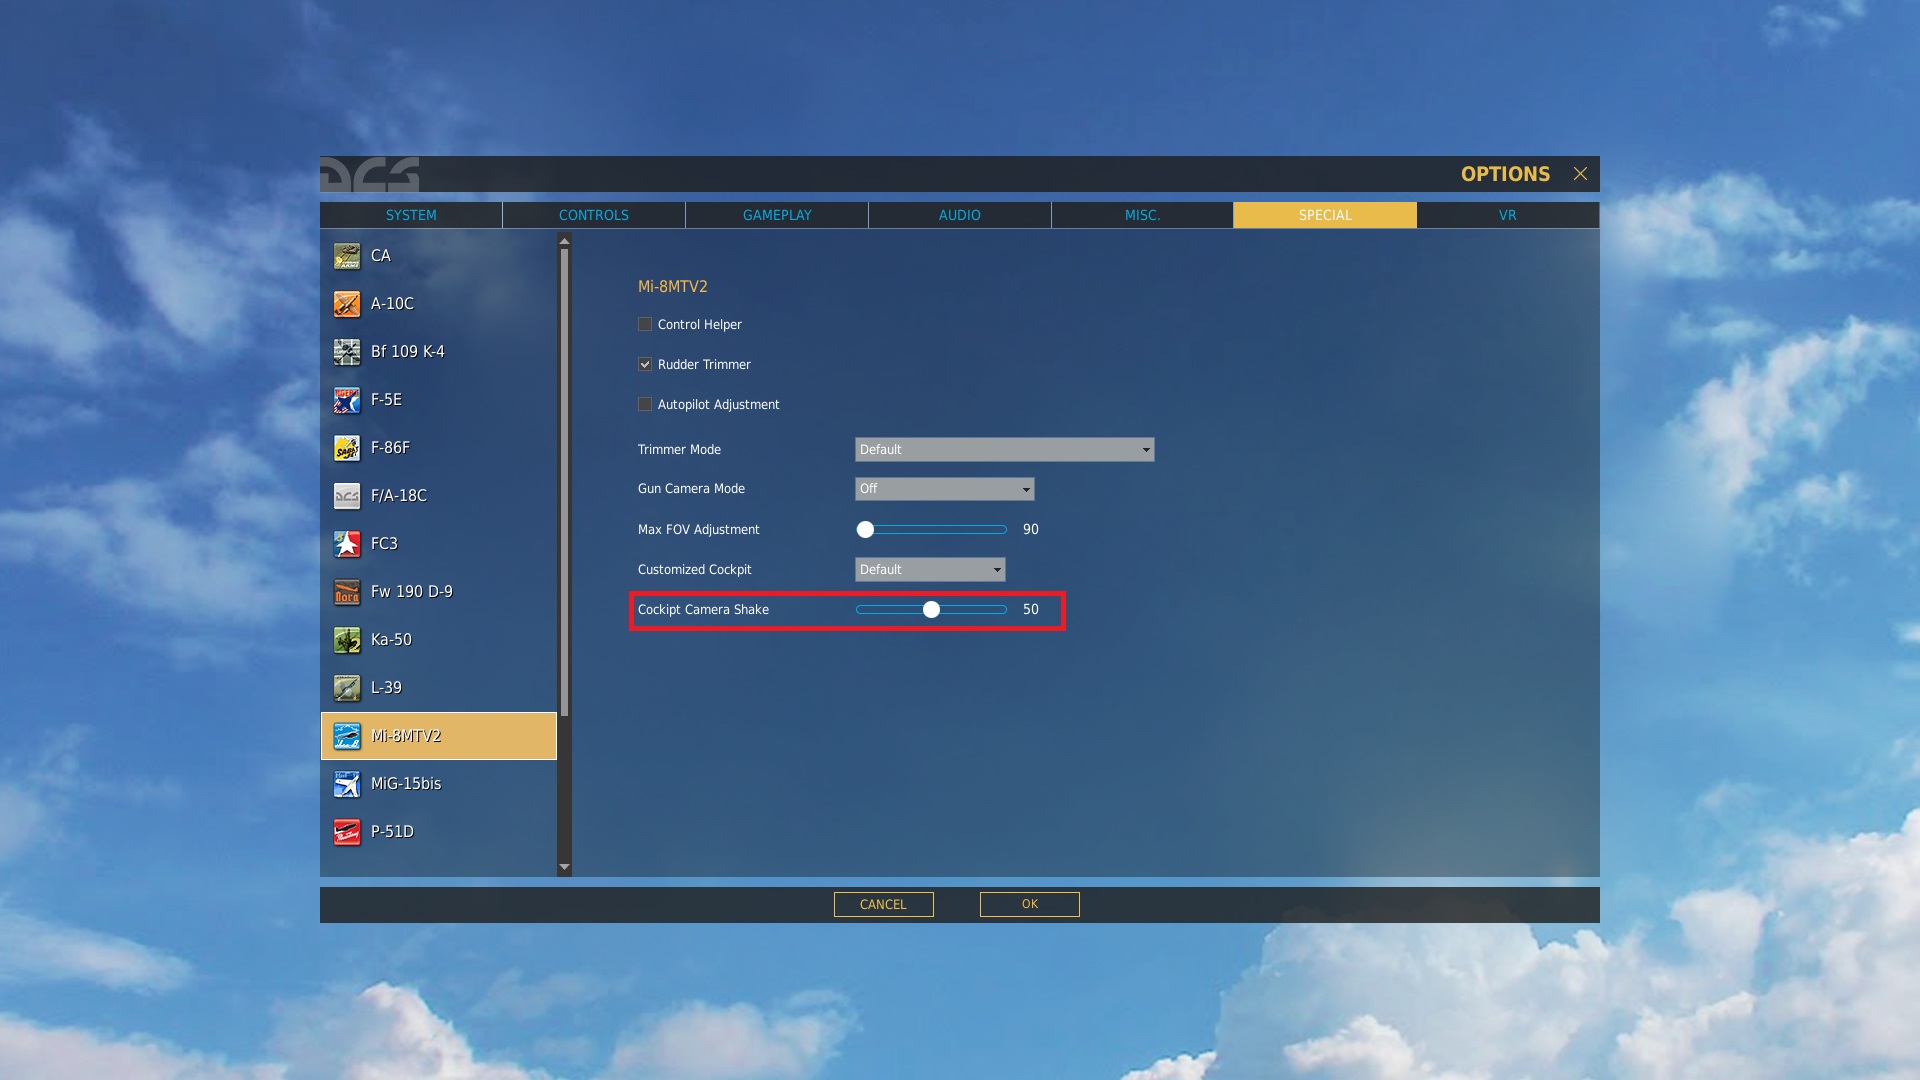Switch to the MISC. tab
The width and height of the screenshot is (1920, 1080).
coord(1142,215)
